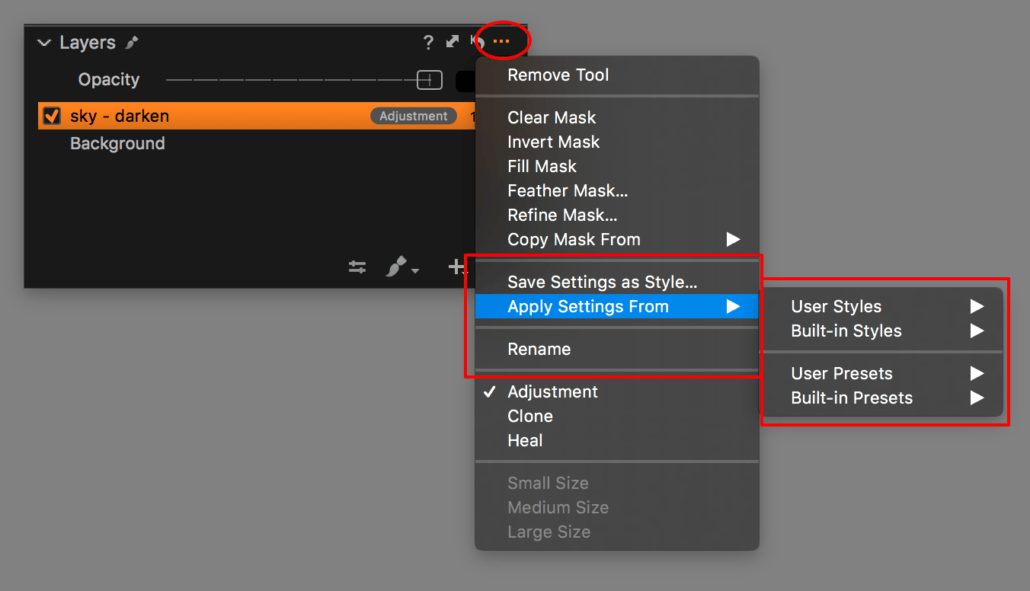This screenshot has width=1030, height=591.
Task: Click Rename to rename the layer
Action: tap(541, 349)
